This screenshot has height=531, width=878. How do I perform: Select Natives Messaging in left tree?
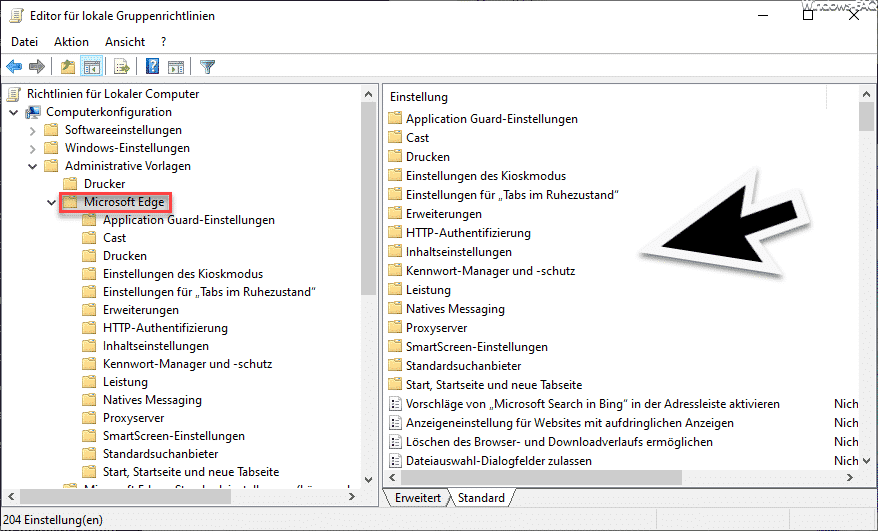coord(152,400)
